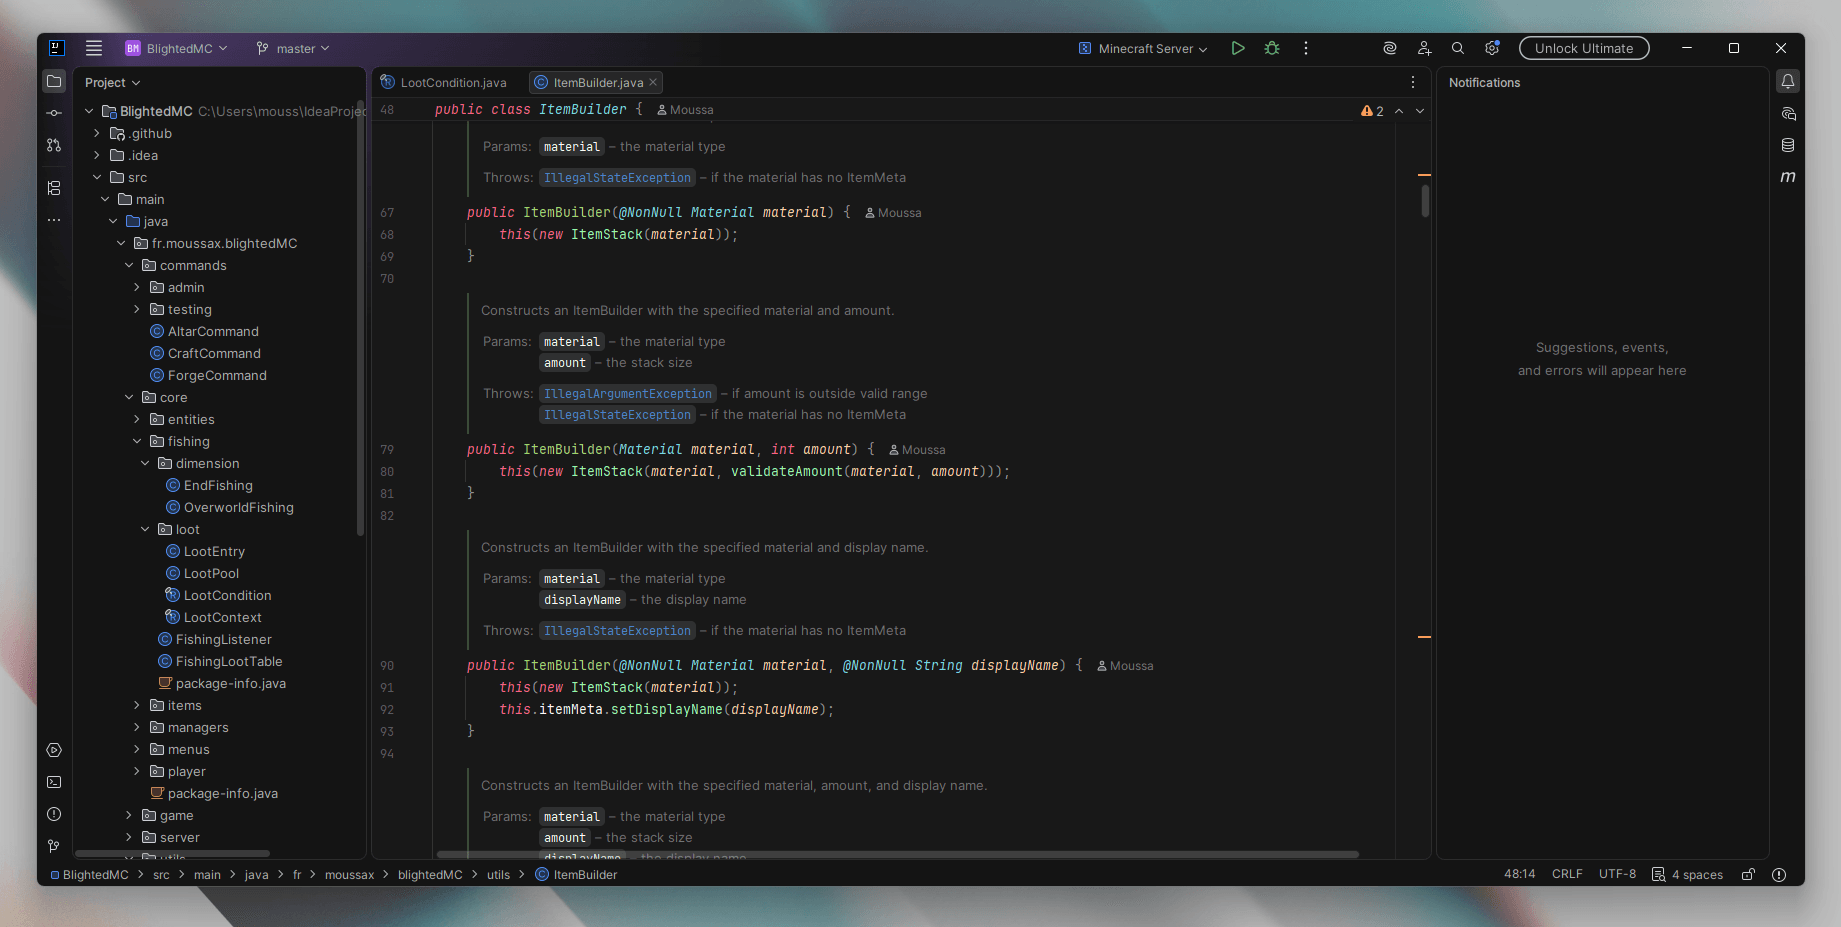The image size is (1841, 927).
Task: Click the IllegalArgumentException doc link
Action: pyautogui.click(x=628, y=394)
